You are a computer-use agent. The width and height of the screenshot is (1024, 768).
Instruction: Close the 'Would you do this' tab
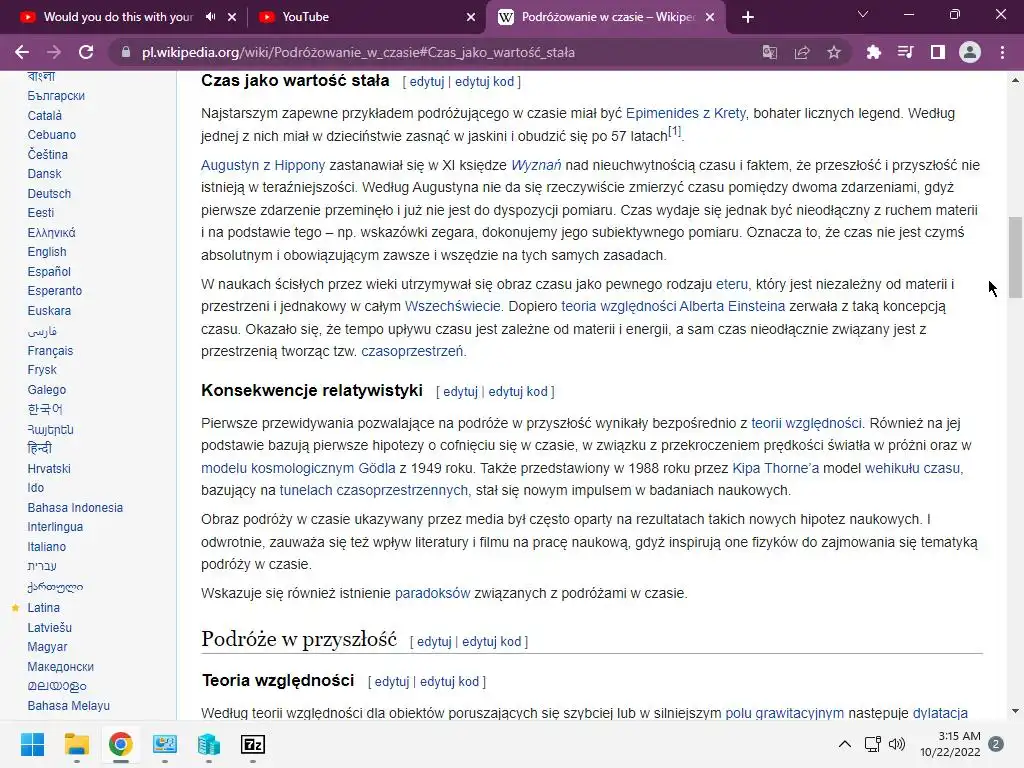pos(232,17)
